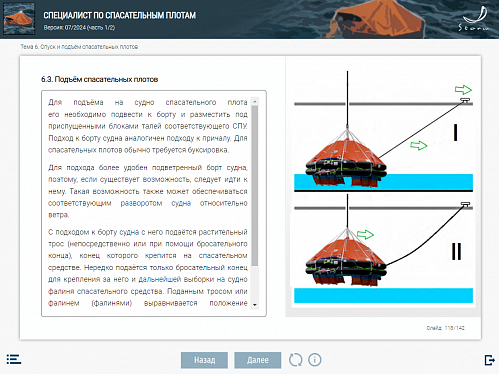Click the course title Специалист по спасательным плотам

(x=120, y=15)
